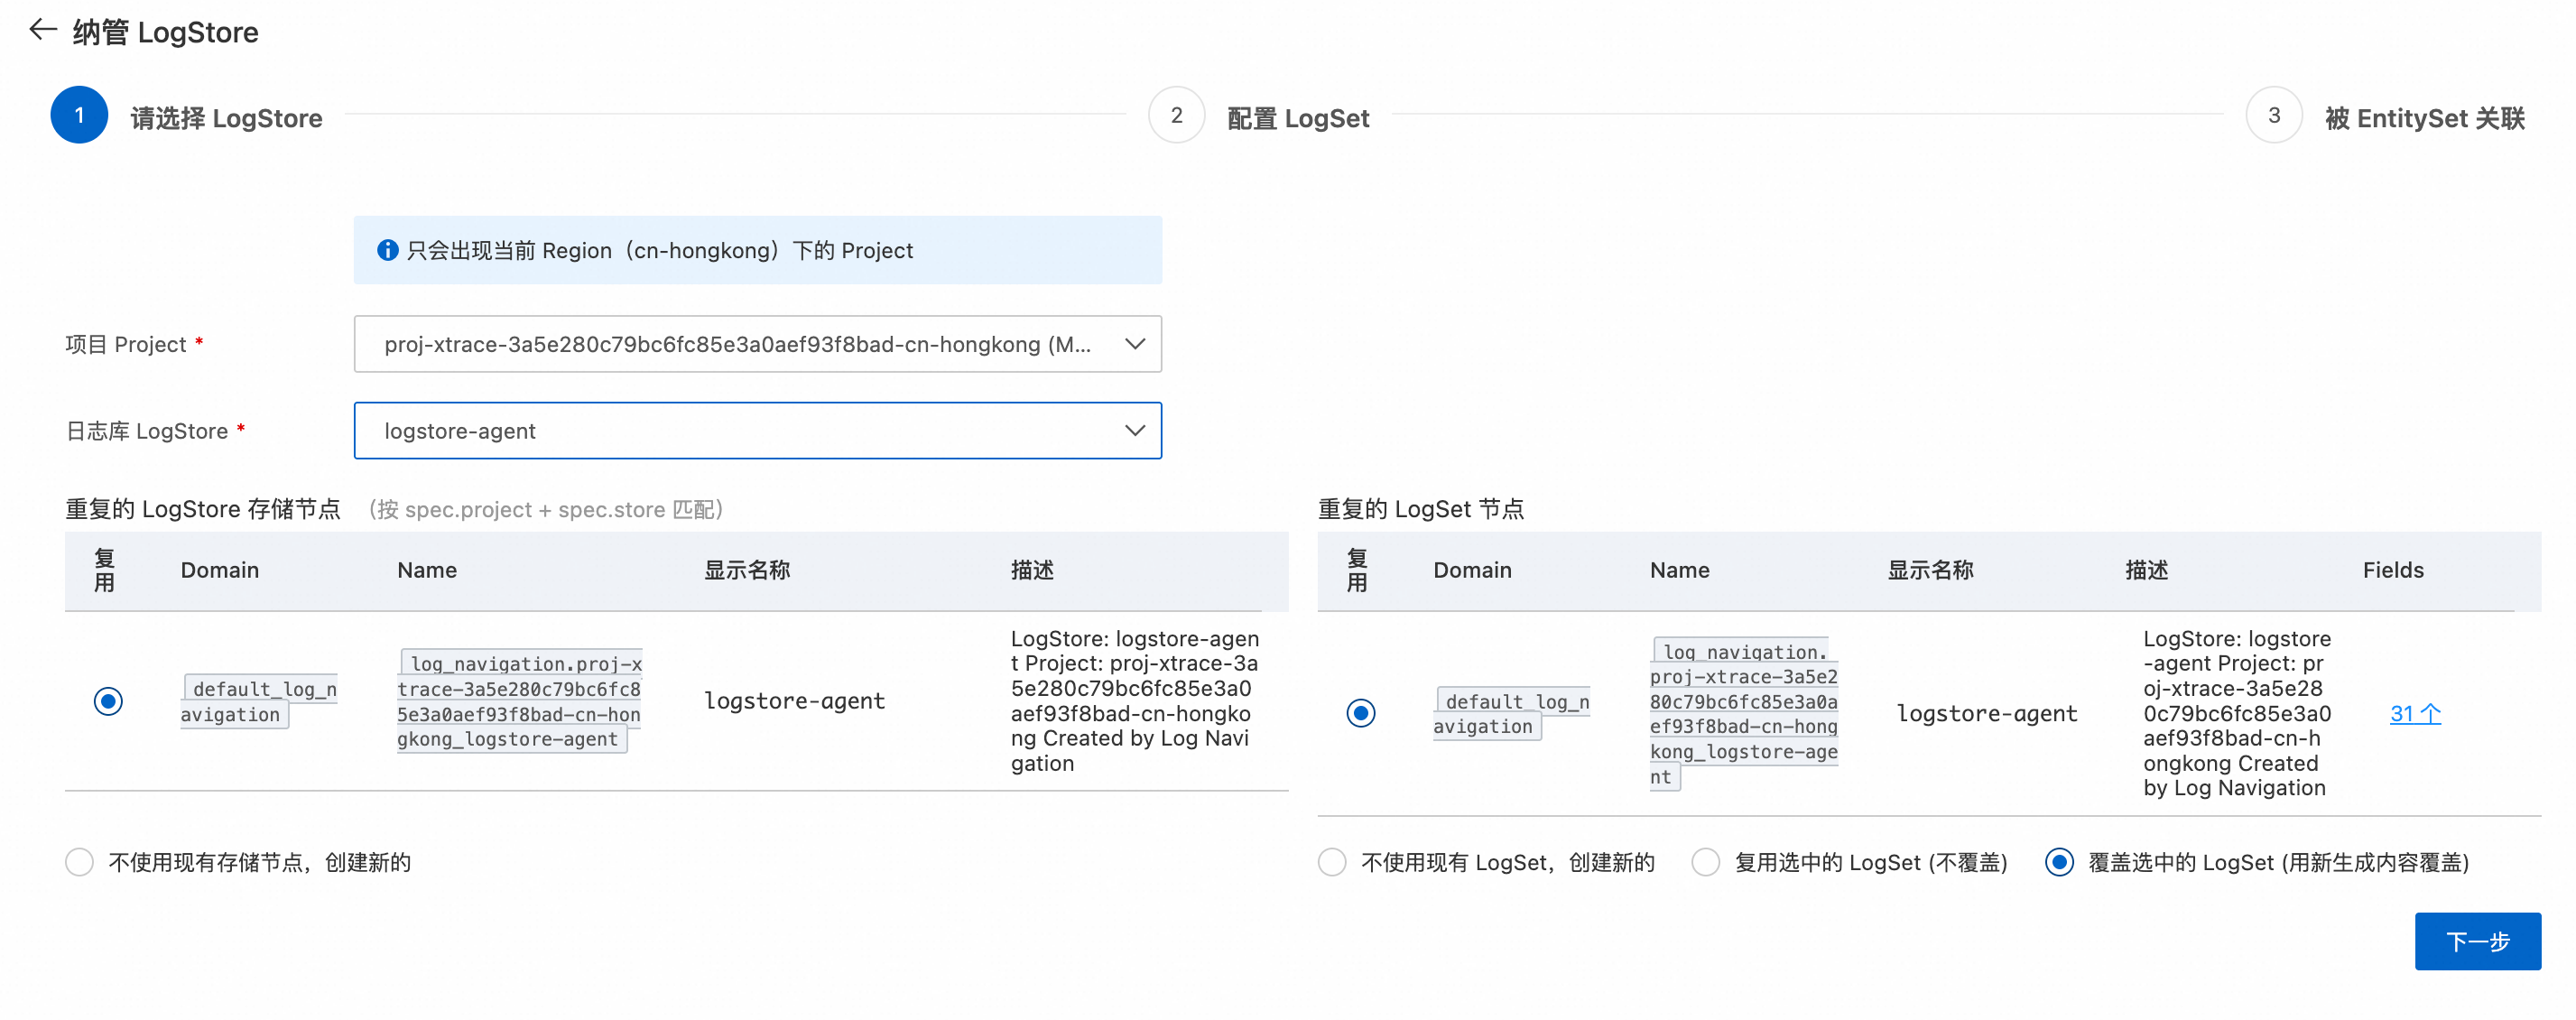2576x1020 pixels.
Task: Open the 31 个 Fields link
Action: pos(2414,713)
